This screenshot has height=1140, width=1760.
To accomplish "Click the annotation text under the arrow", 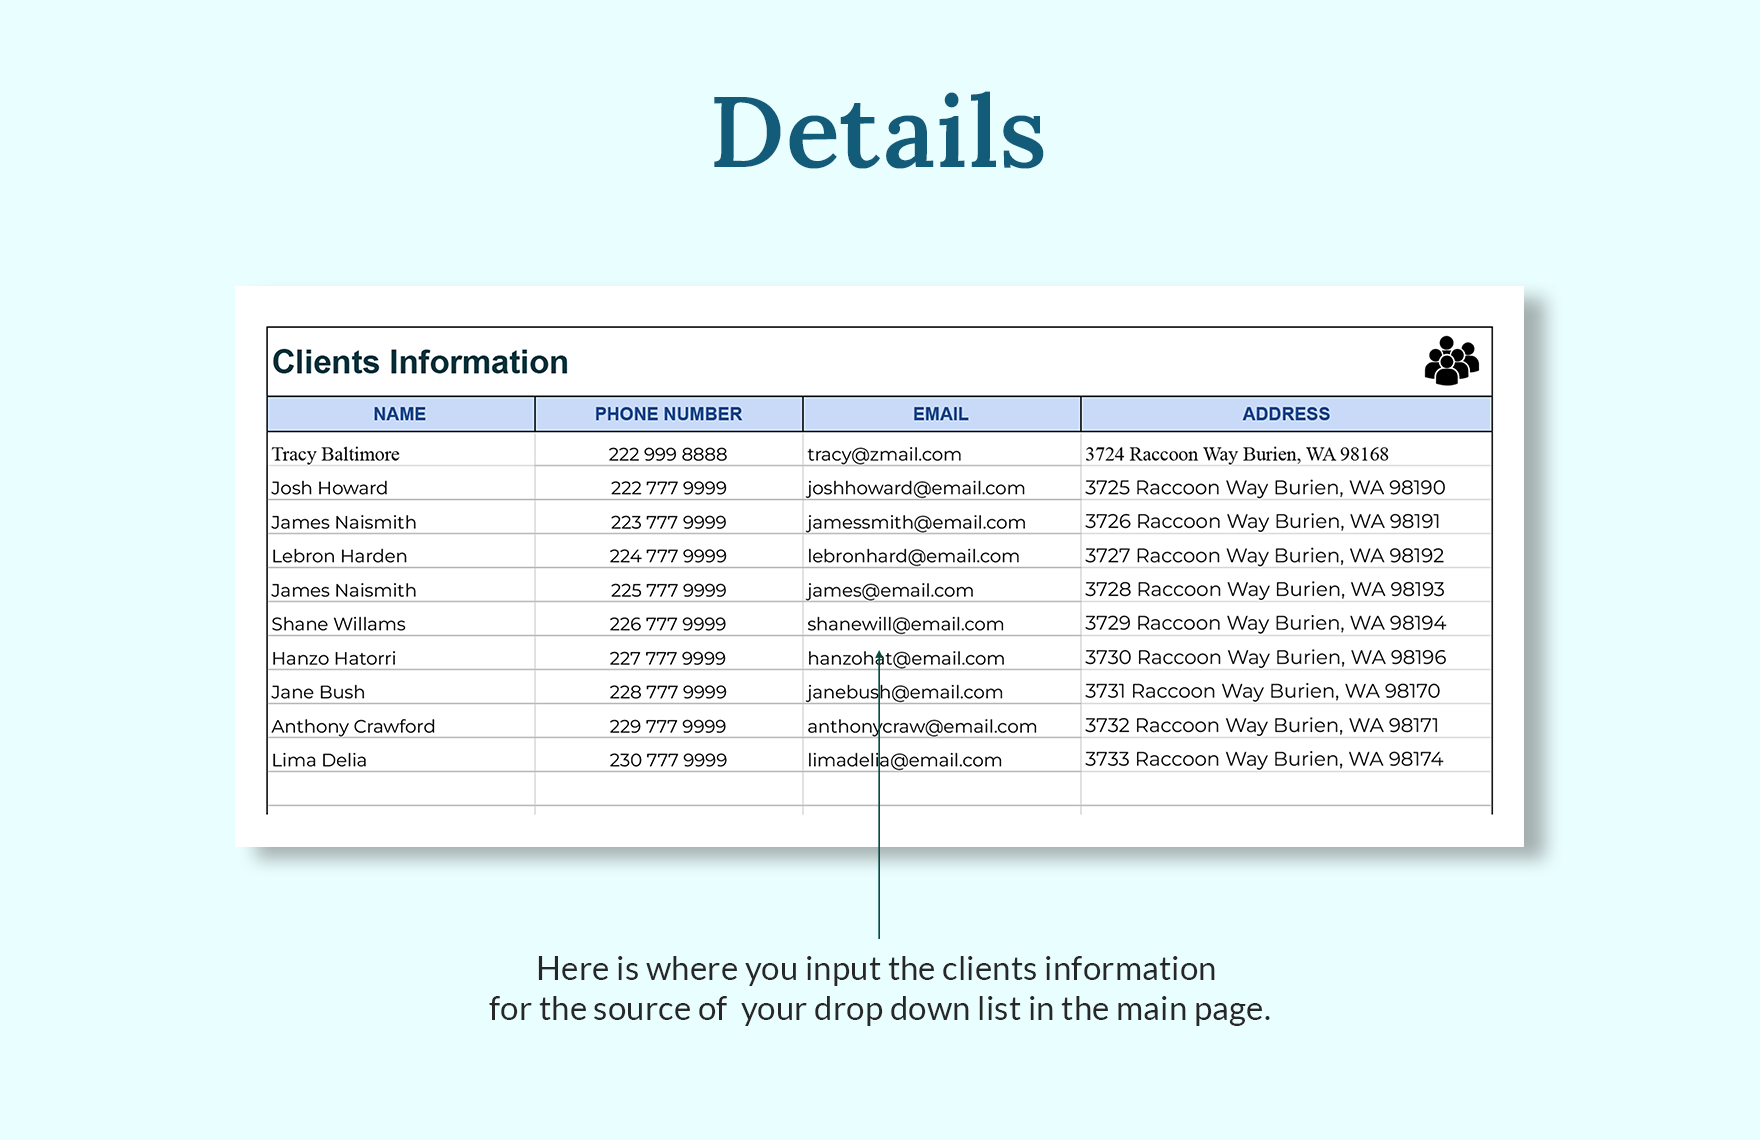I will point(878,988).
